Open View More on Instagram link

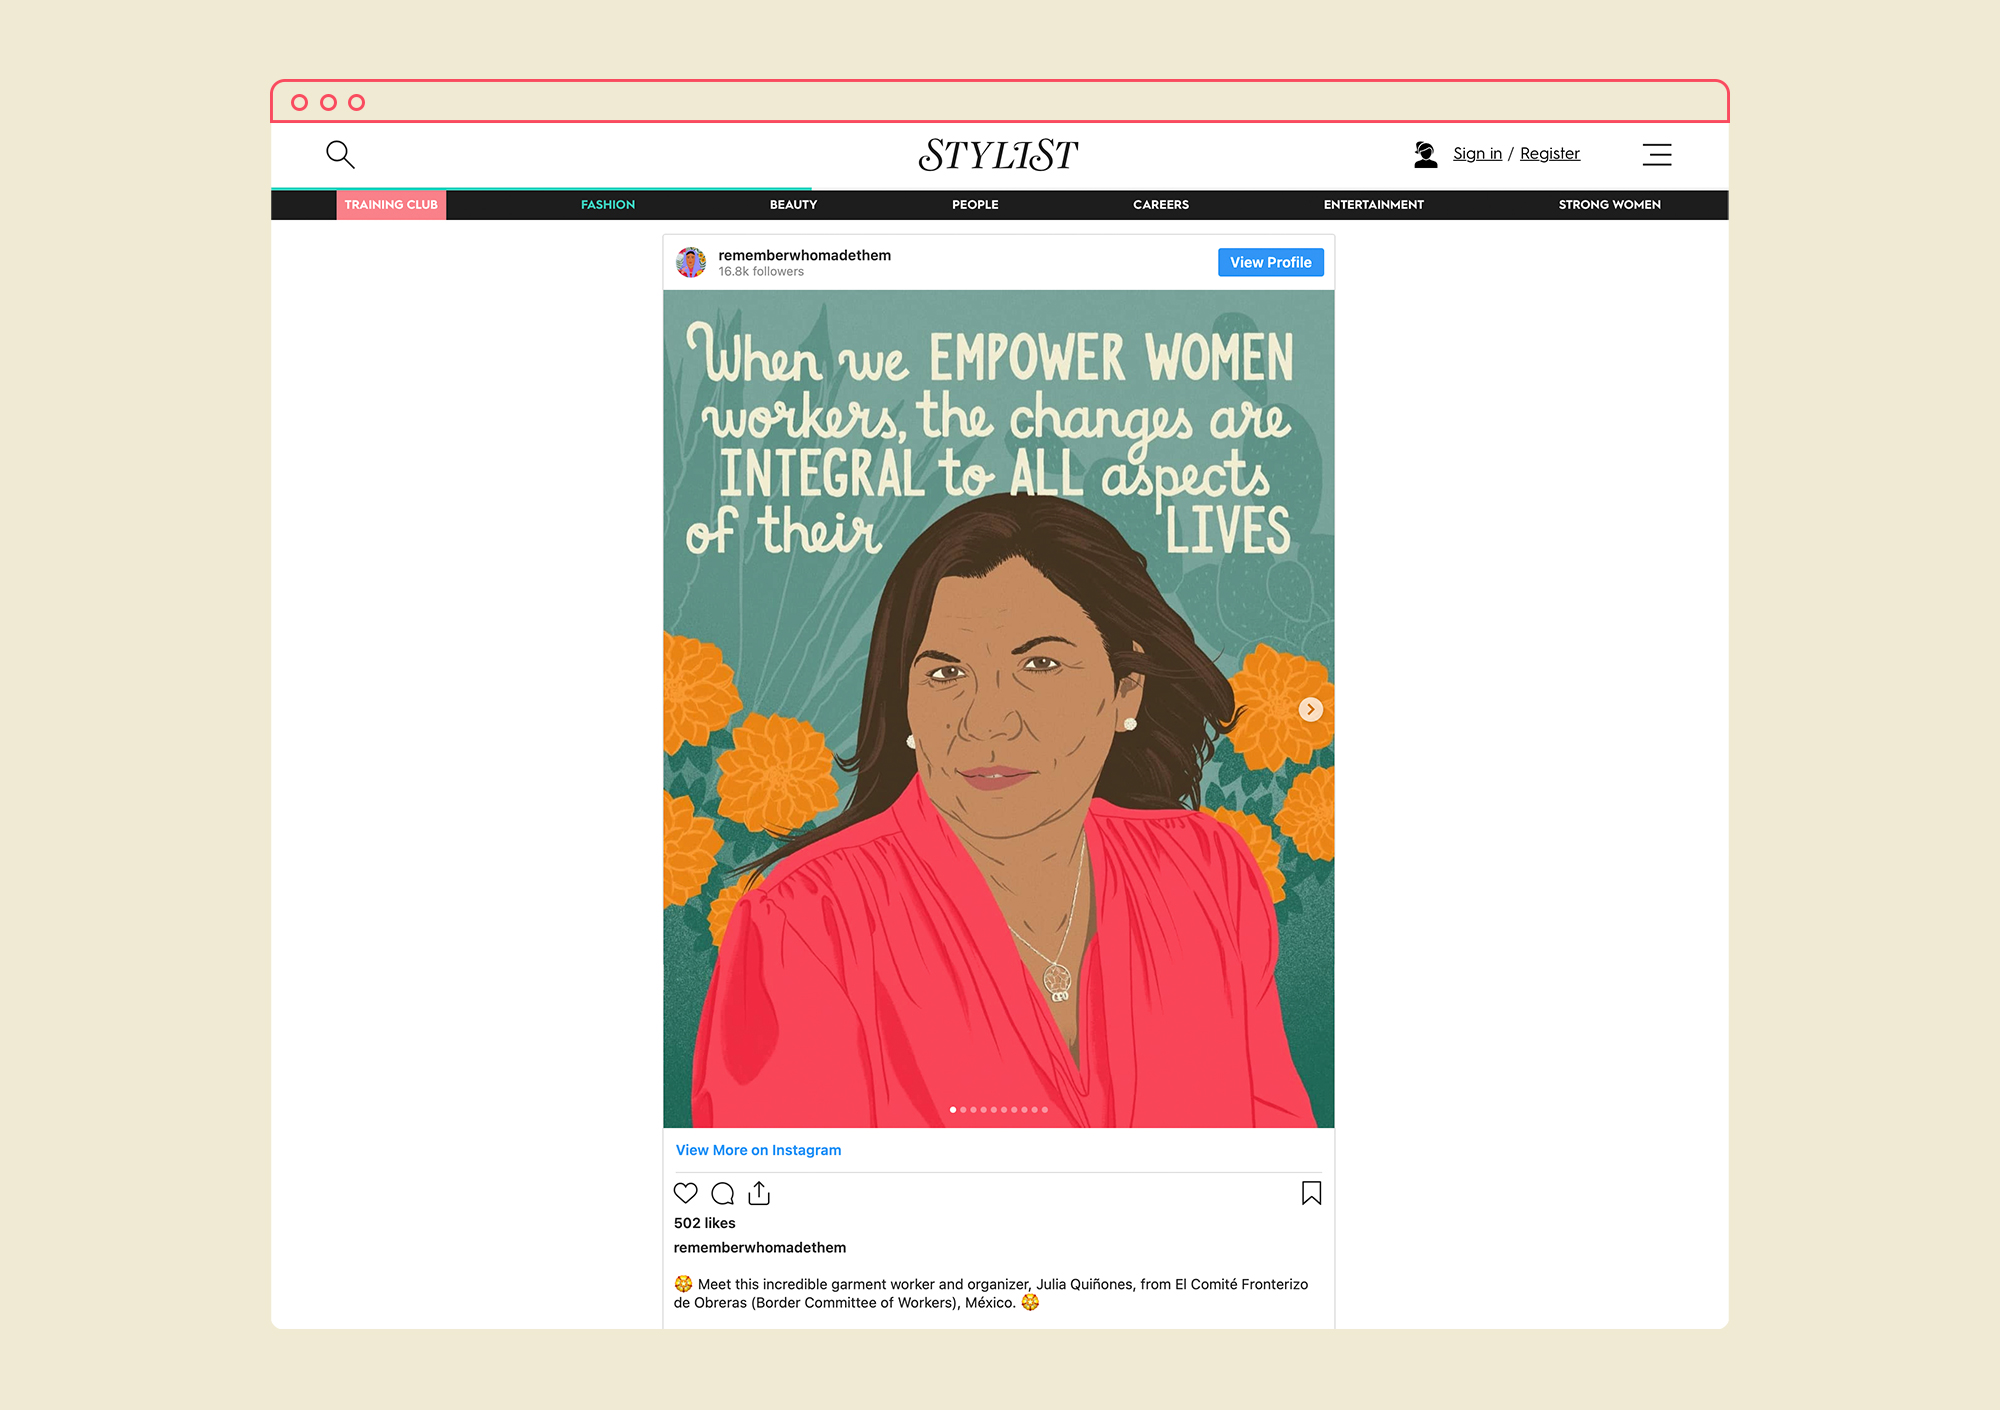[758, 1150]
